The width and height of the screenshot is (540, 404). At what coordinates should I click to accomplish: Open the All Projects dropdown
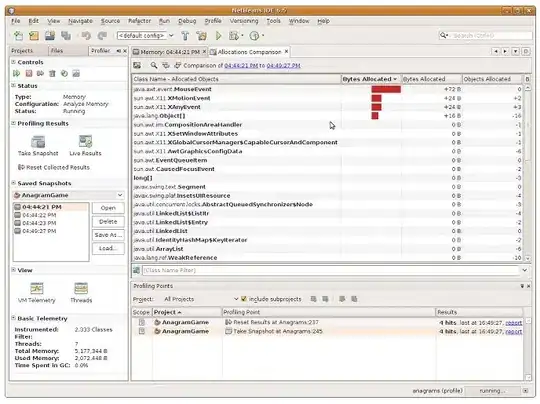236,299
